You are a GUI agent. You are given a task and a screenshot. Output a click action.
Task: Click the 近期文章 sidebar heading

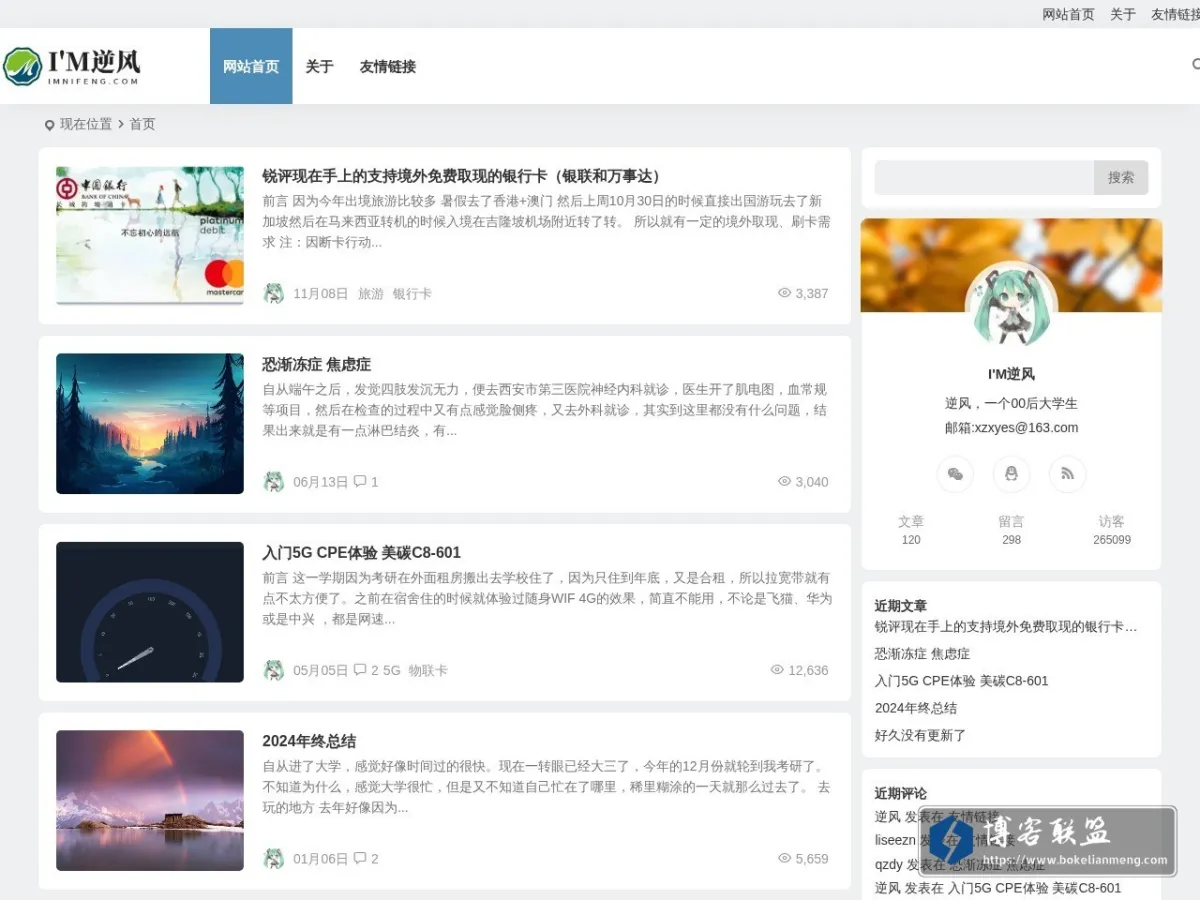click(x=901, y=606)
